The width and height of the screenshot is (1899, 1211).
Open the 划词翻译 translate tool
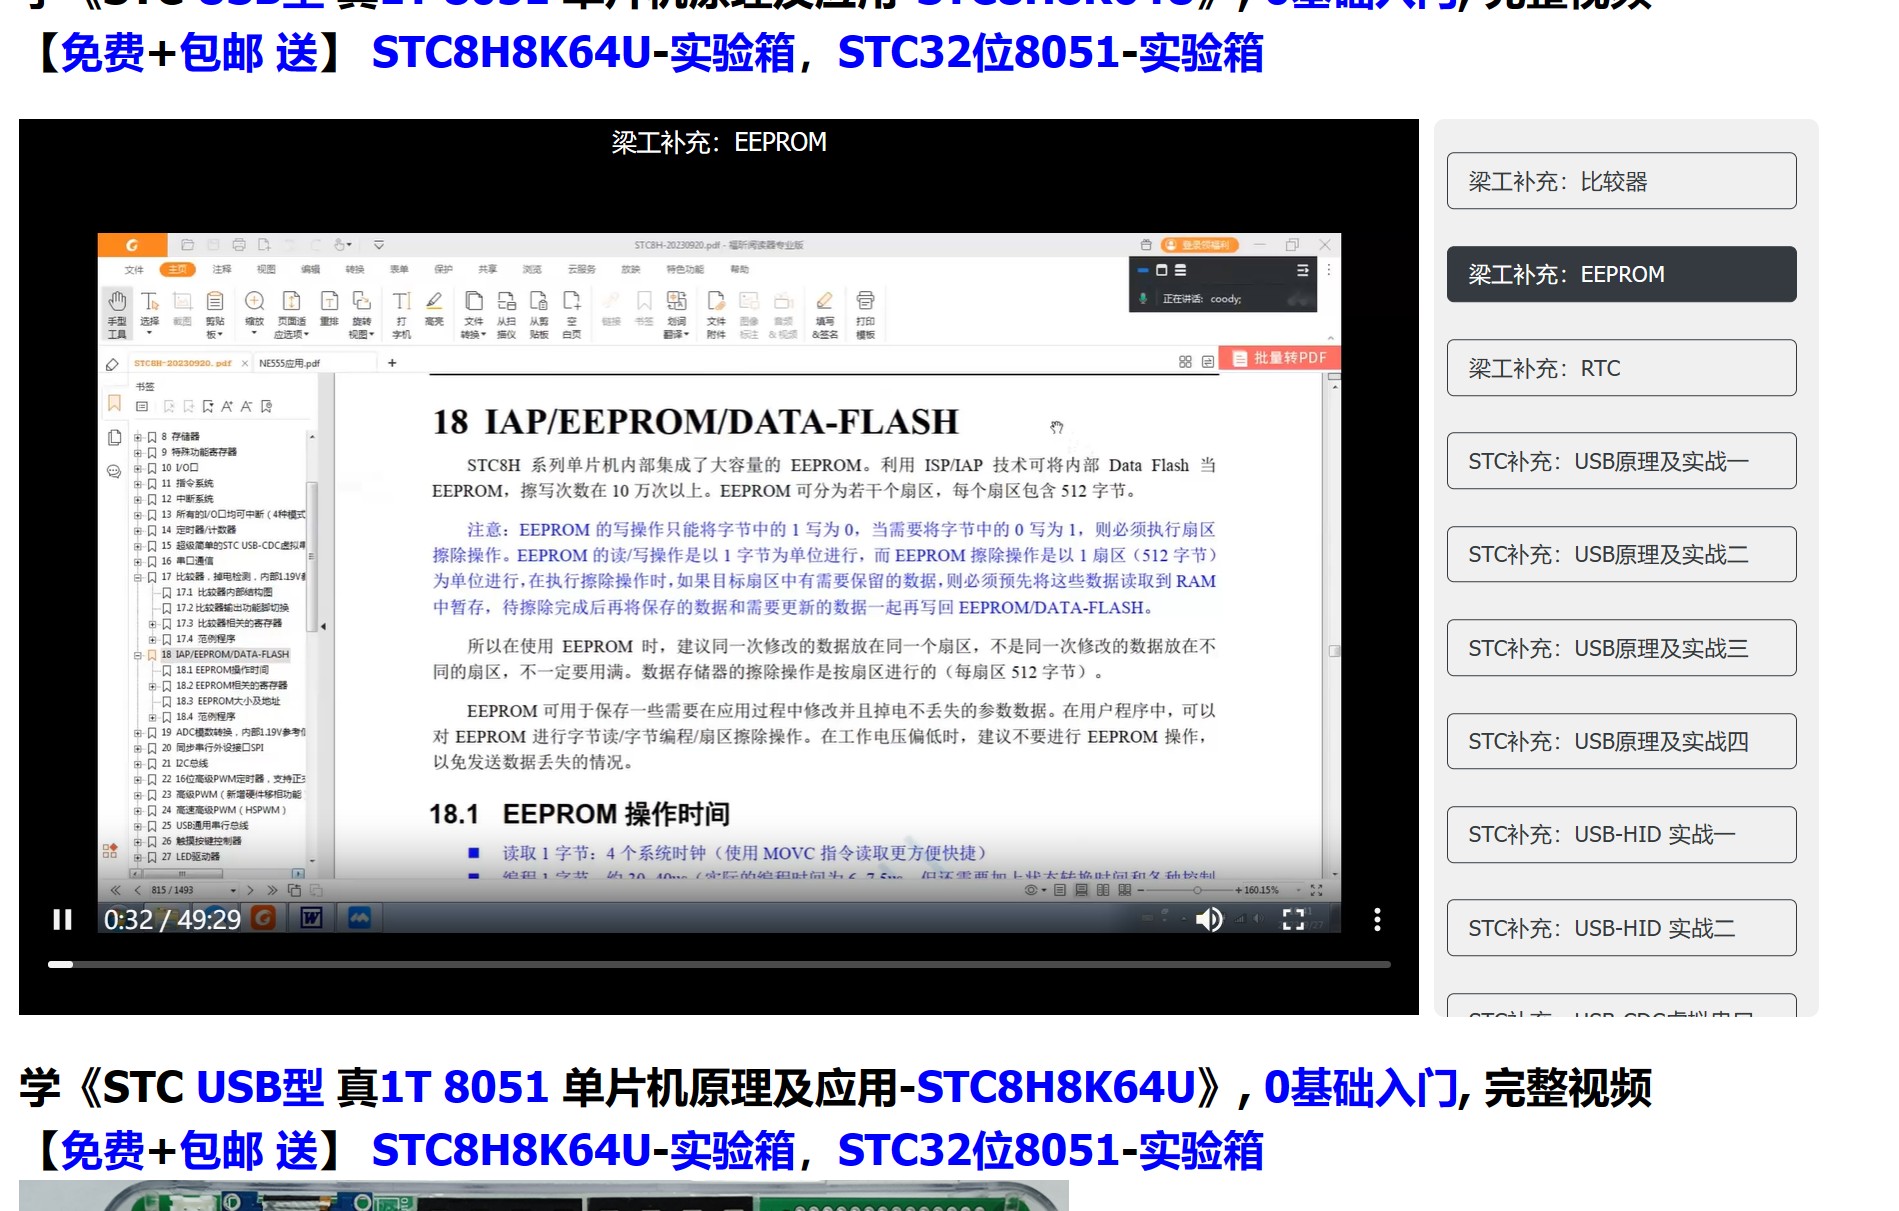point(677,313)
